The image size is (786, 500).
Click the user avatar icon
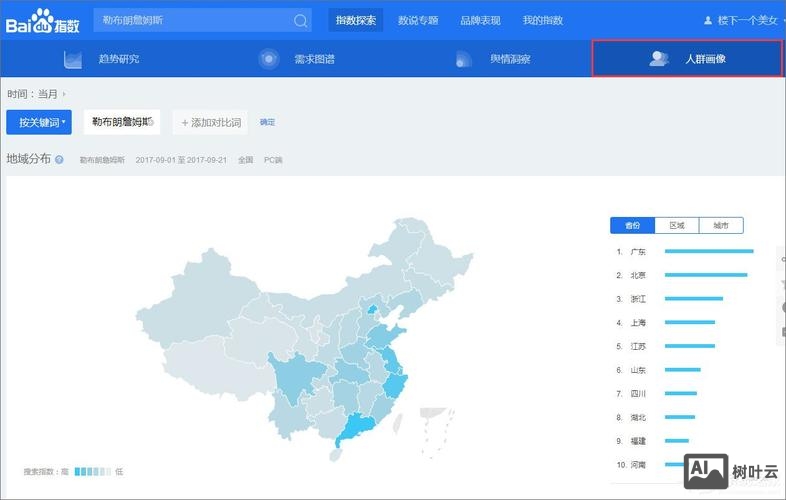708,21
